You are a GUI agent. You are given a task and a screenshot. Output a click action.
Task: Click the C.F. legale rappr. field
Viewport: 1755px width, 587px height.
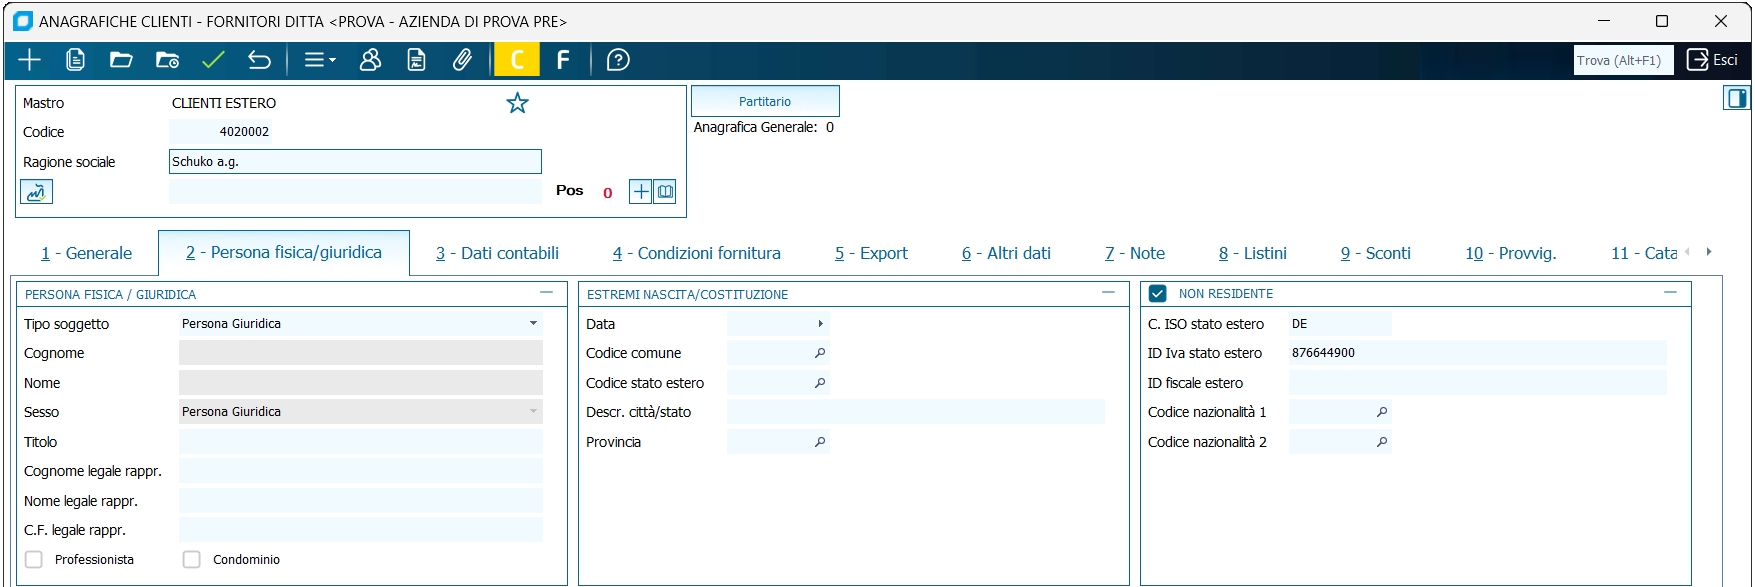coord(361,530)
